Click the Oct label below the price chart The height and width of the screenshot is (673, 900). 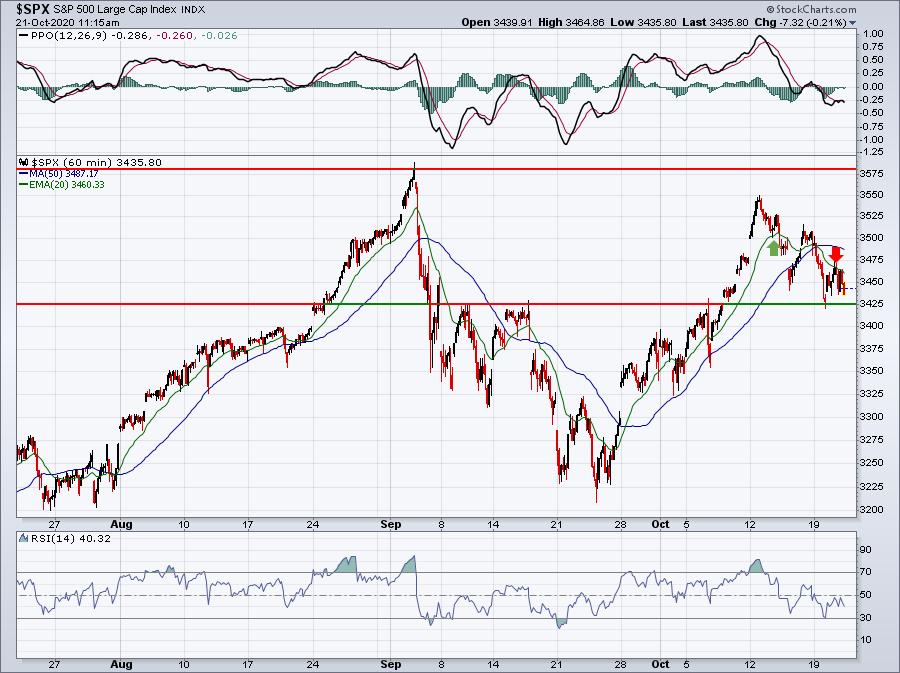click(x=660, y=524)
